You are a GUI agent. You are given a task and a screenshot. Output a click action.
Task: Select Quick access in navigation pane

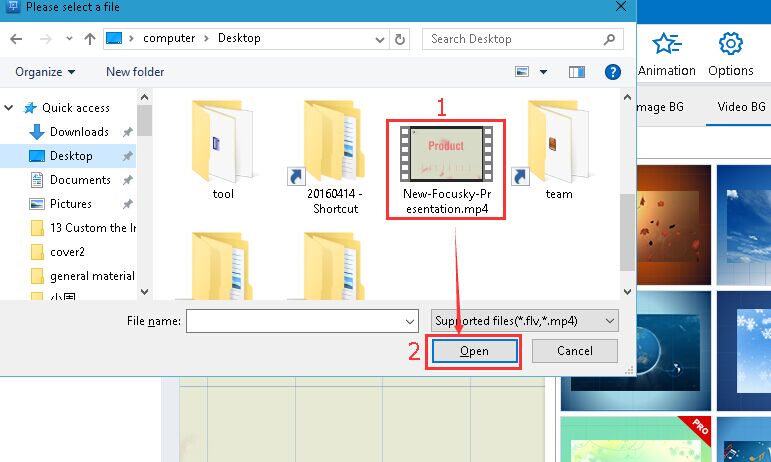click(76, 108)
